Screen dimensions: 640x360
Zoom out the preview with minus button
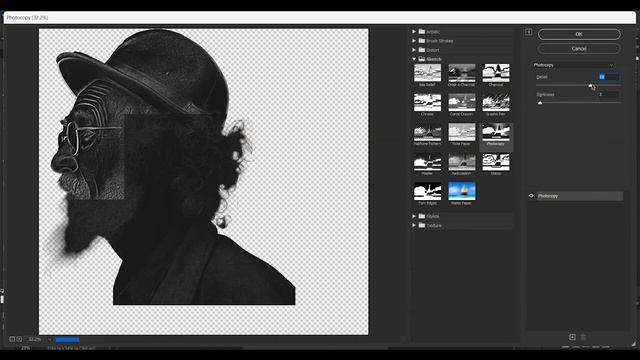(x=12, y=339)
